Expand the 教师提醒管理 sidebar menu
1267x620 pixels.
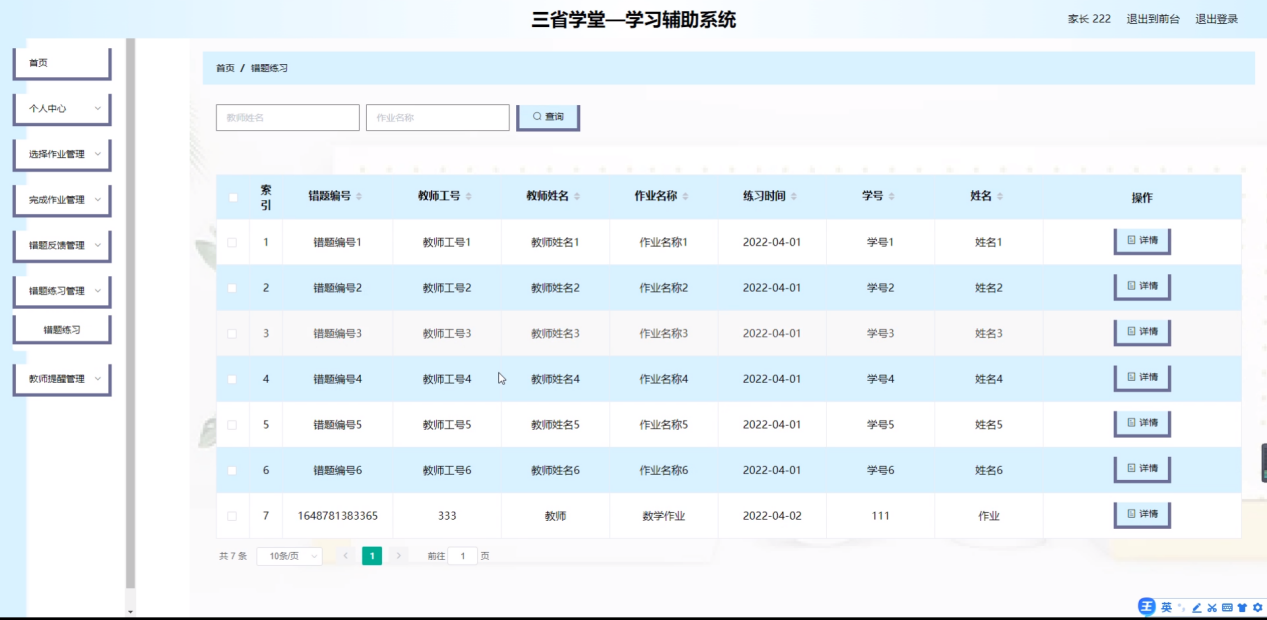pos(62,379)
